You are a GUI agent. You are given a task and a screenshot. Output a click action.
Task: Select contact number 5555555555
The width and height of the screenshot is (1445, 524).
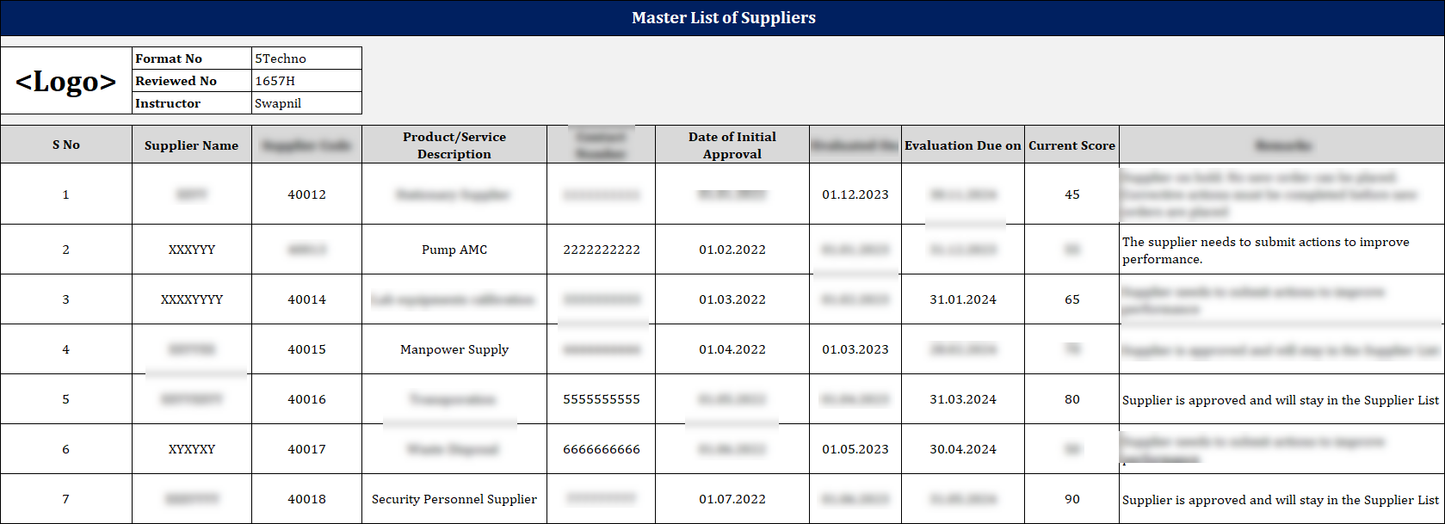[x=601, y=400]
